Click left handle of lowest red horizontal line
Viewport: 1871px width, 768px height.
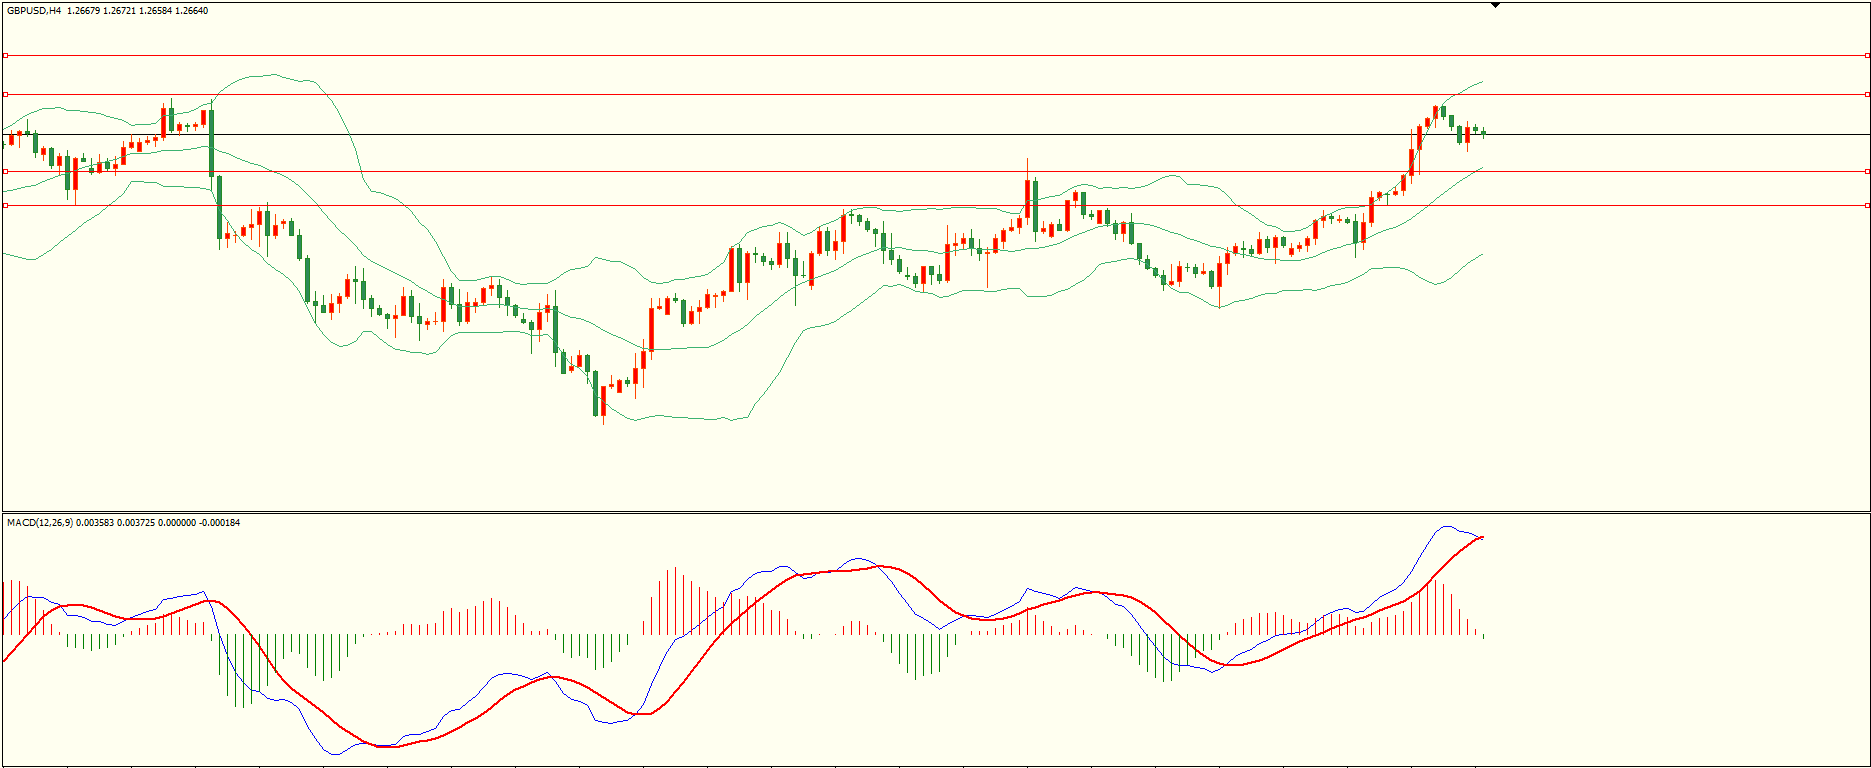point(5,206)
